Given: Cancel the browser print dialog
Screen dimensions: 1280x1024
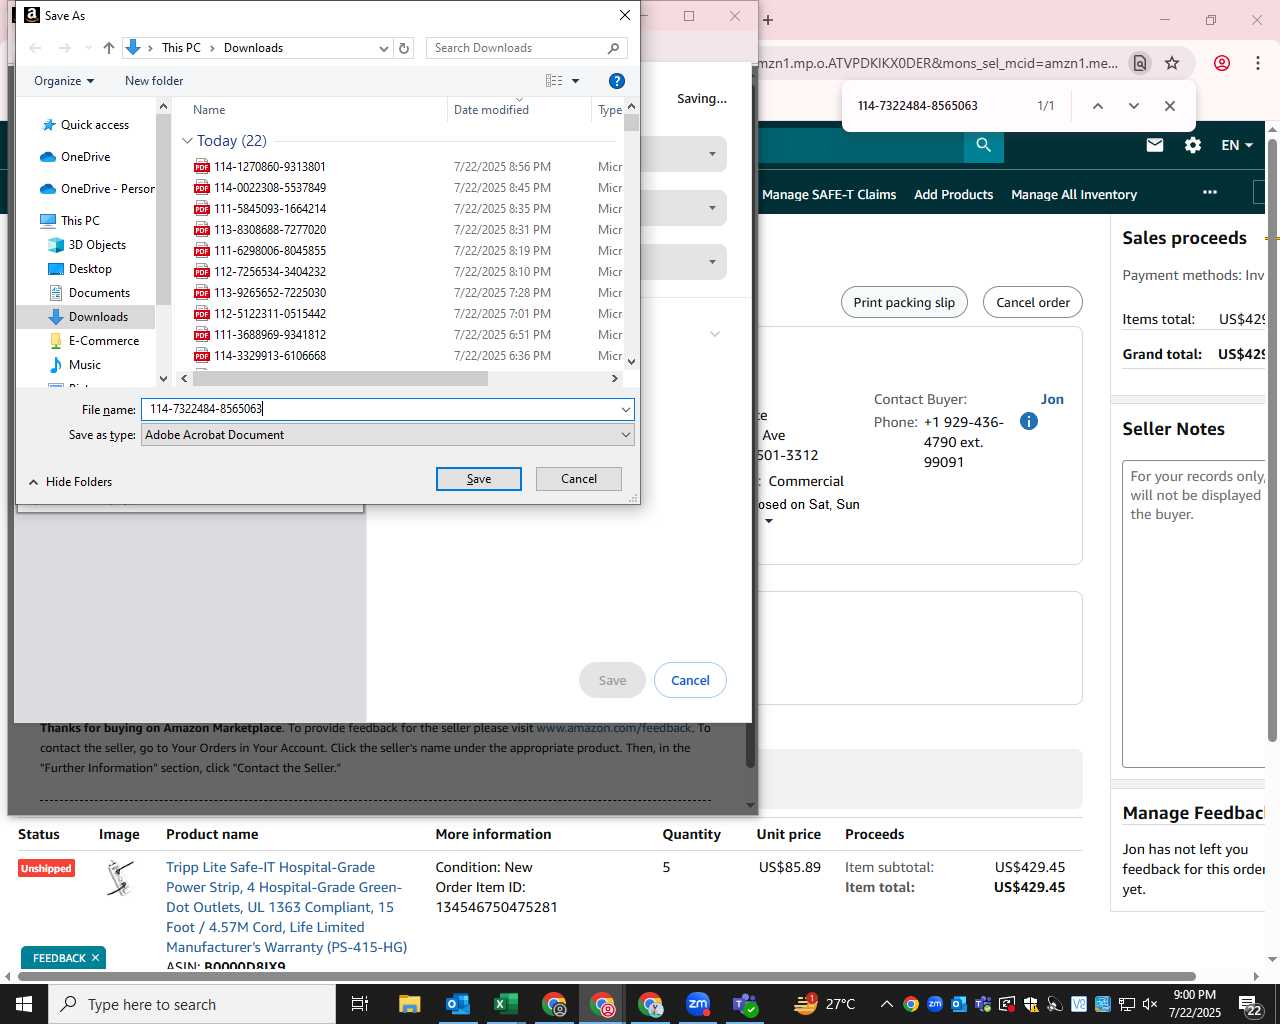Looking at the screenshot, I should (690, 680).
